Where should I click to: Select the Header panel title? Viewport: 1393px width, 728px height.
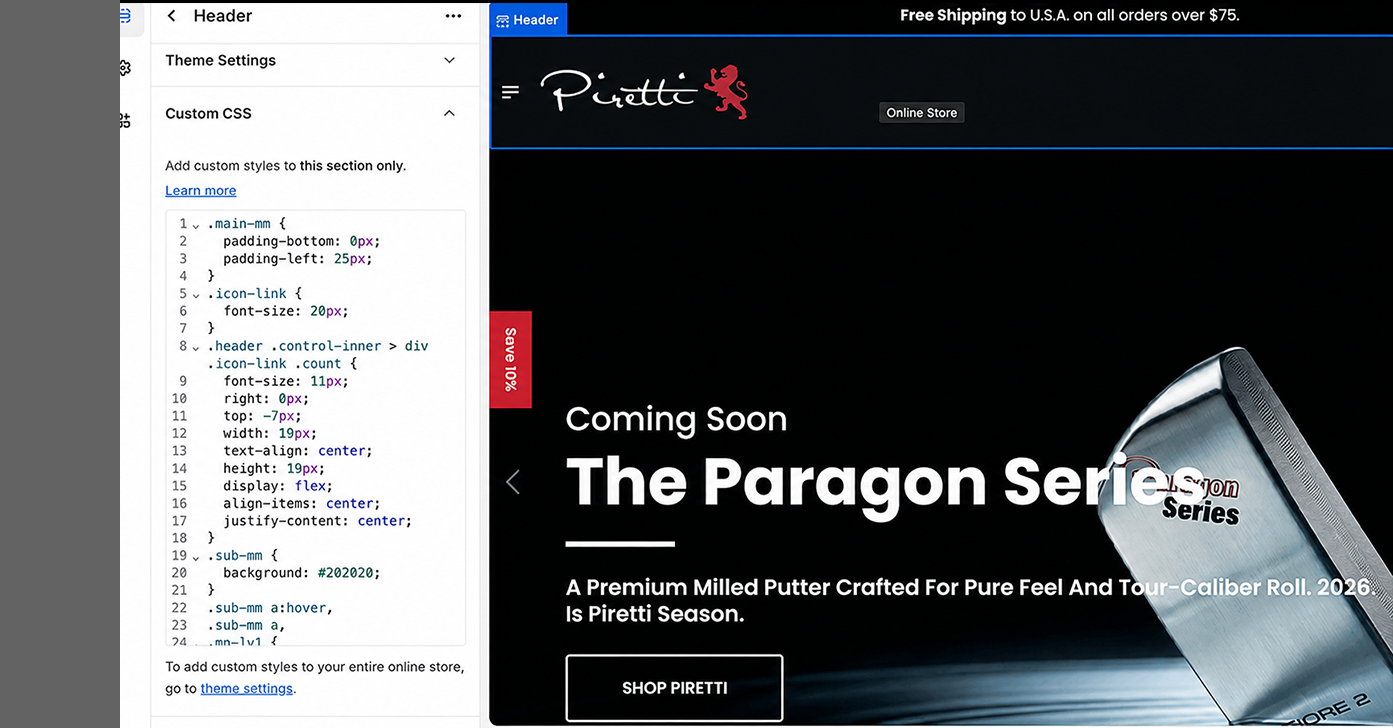[x=223, y=16]
